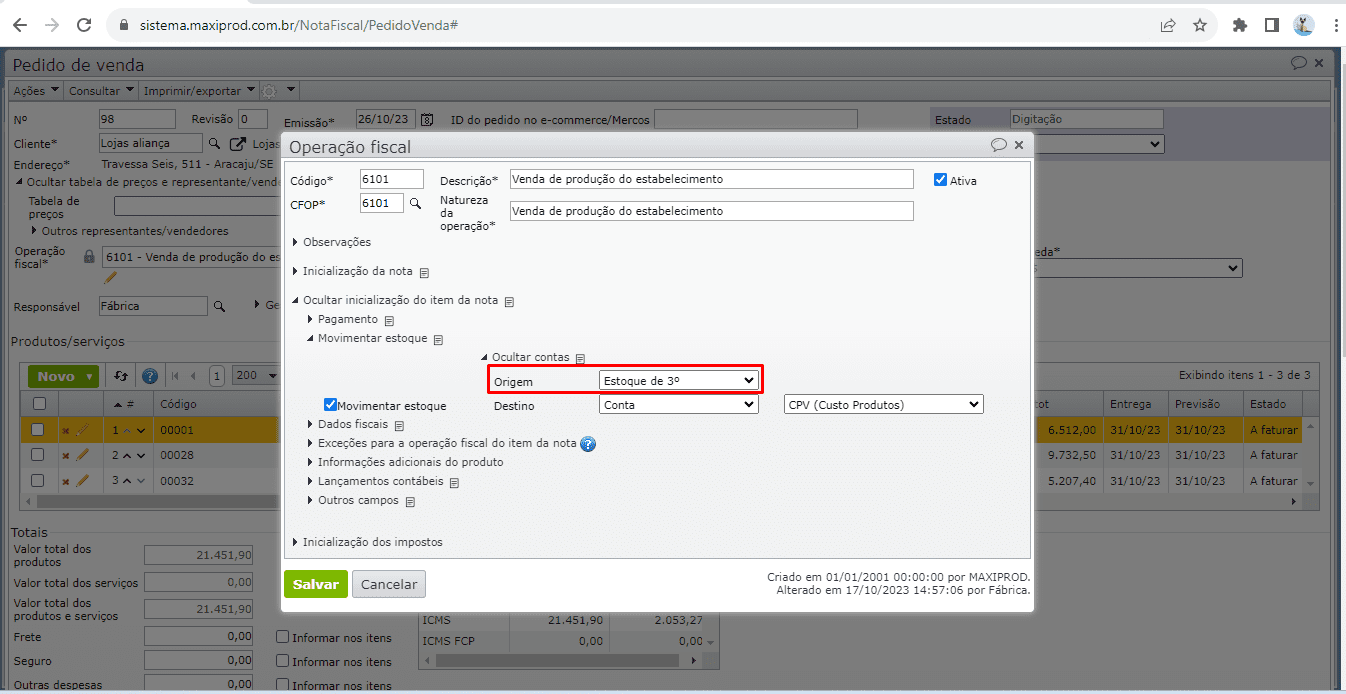Move item 00032 up with arrow

pos(128,481)
